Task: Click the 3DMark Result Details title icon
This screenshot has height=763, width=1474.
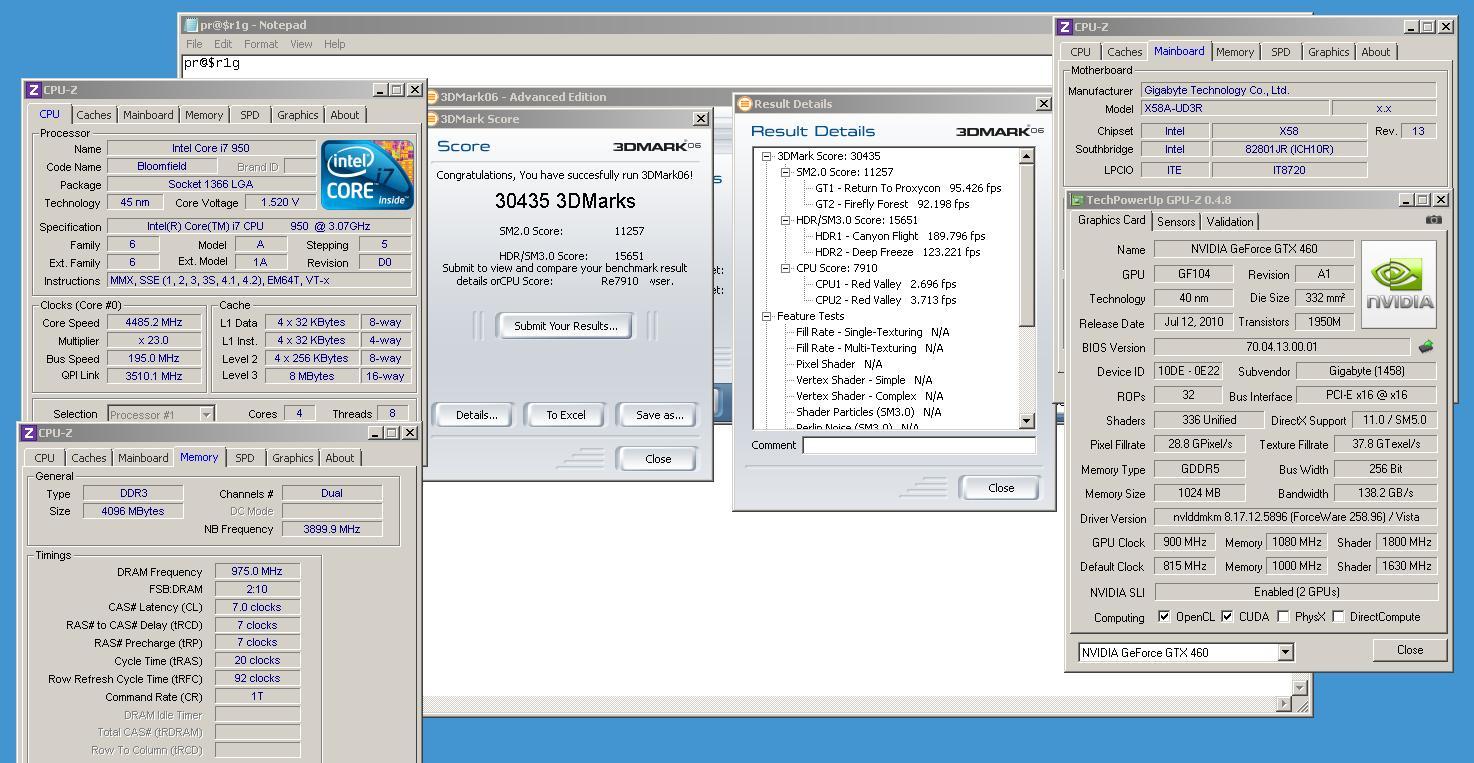Action: tap(744, 104)
